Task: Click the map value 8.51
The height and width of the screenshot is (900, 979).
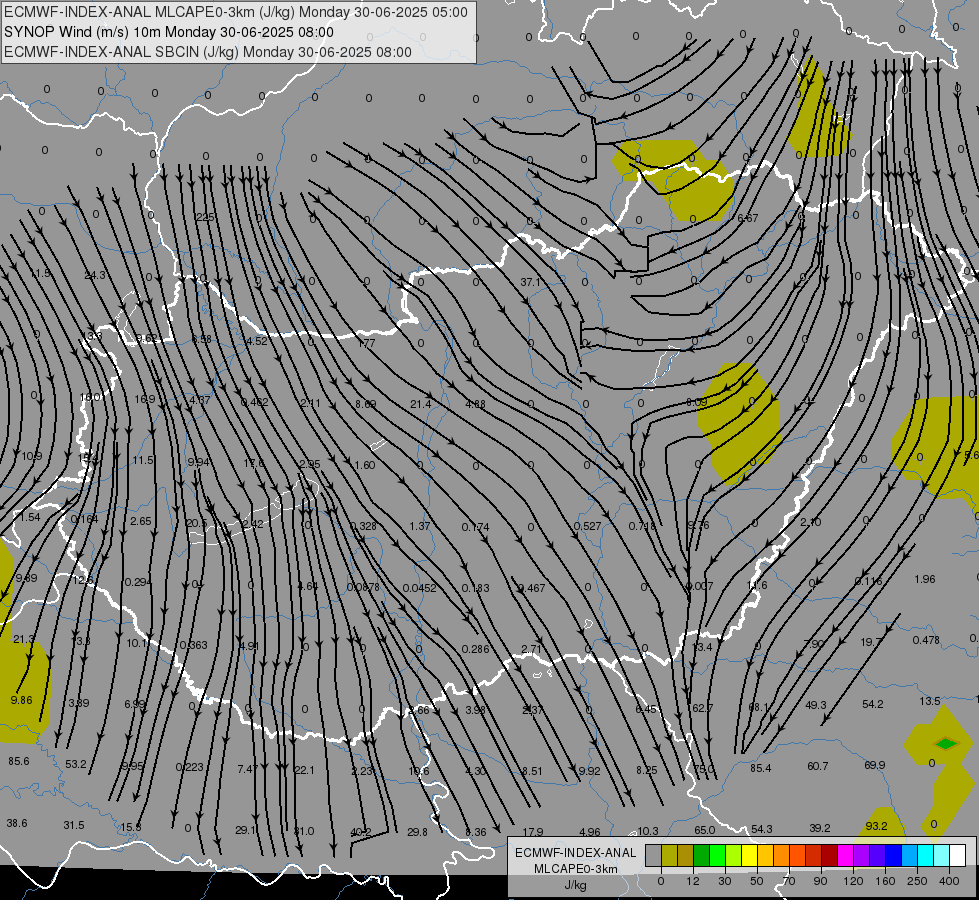Action: pos(532,771)
